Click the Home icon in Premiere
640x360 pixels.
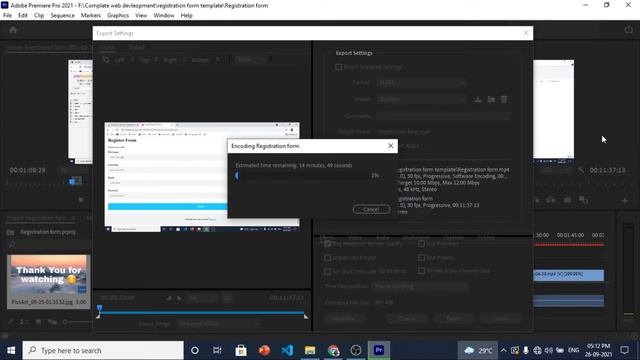[x=13, y=30]
